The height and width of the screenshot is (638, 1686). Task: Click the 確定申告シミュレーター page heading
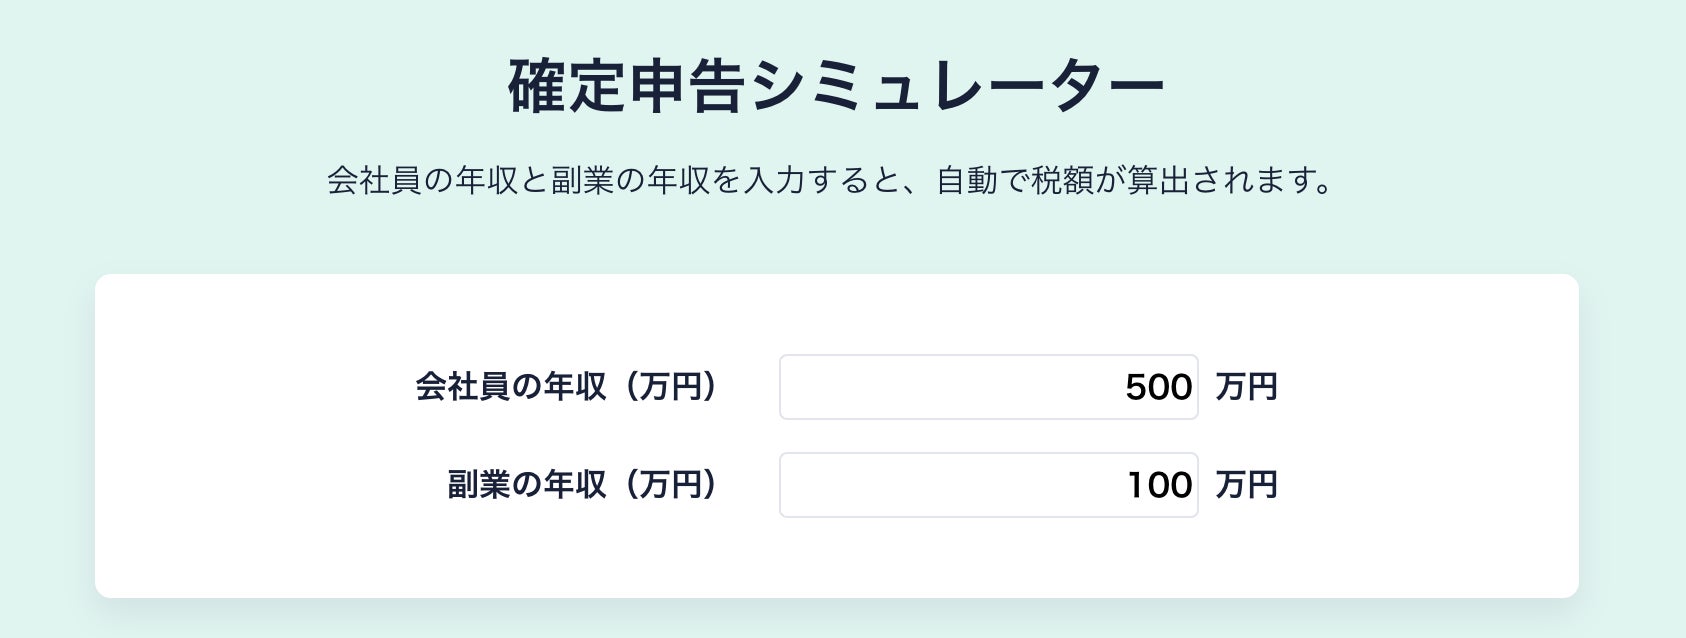[836, 87]
